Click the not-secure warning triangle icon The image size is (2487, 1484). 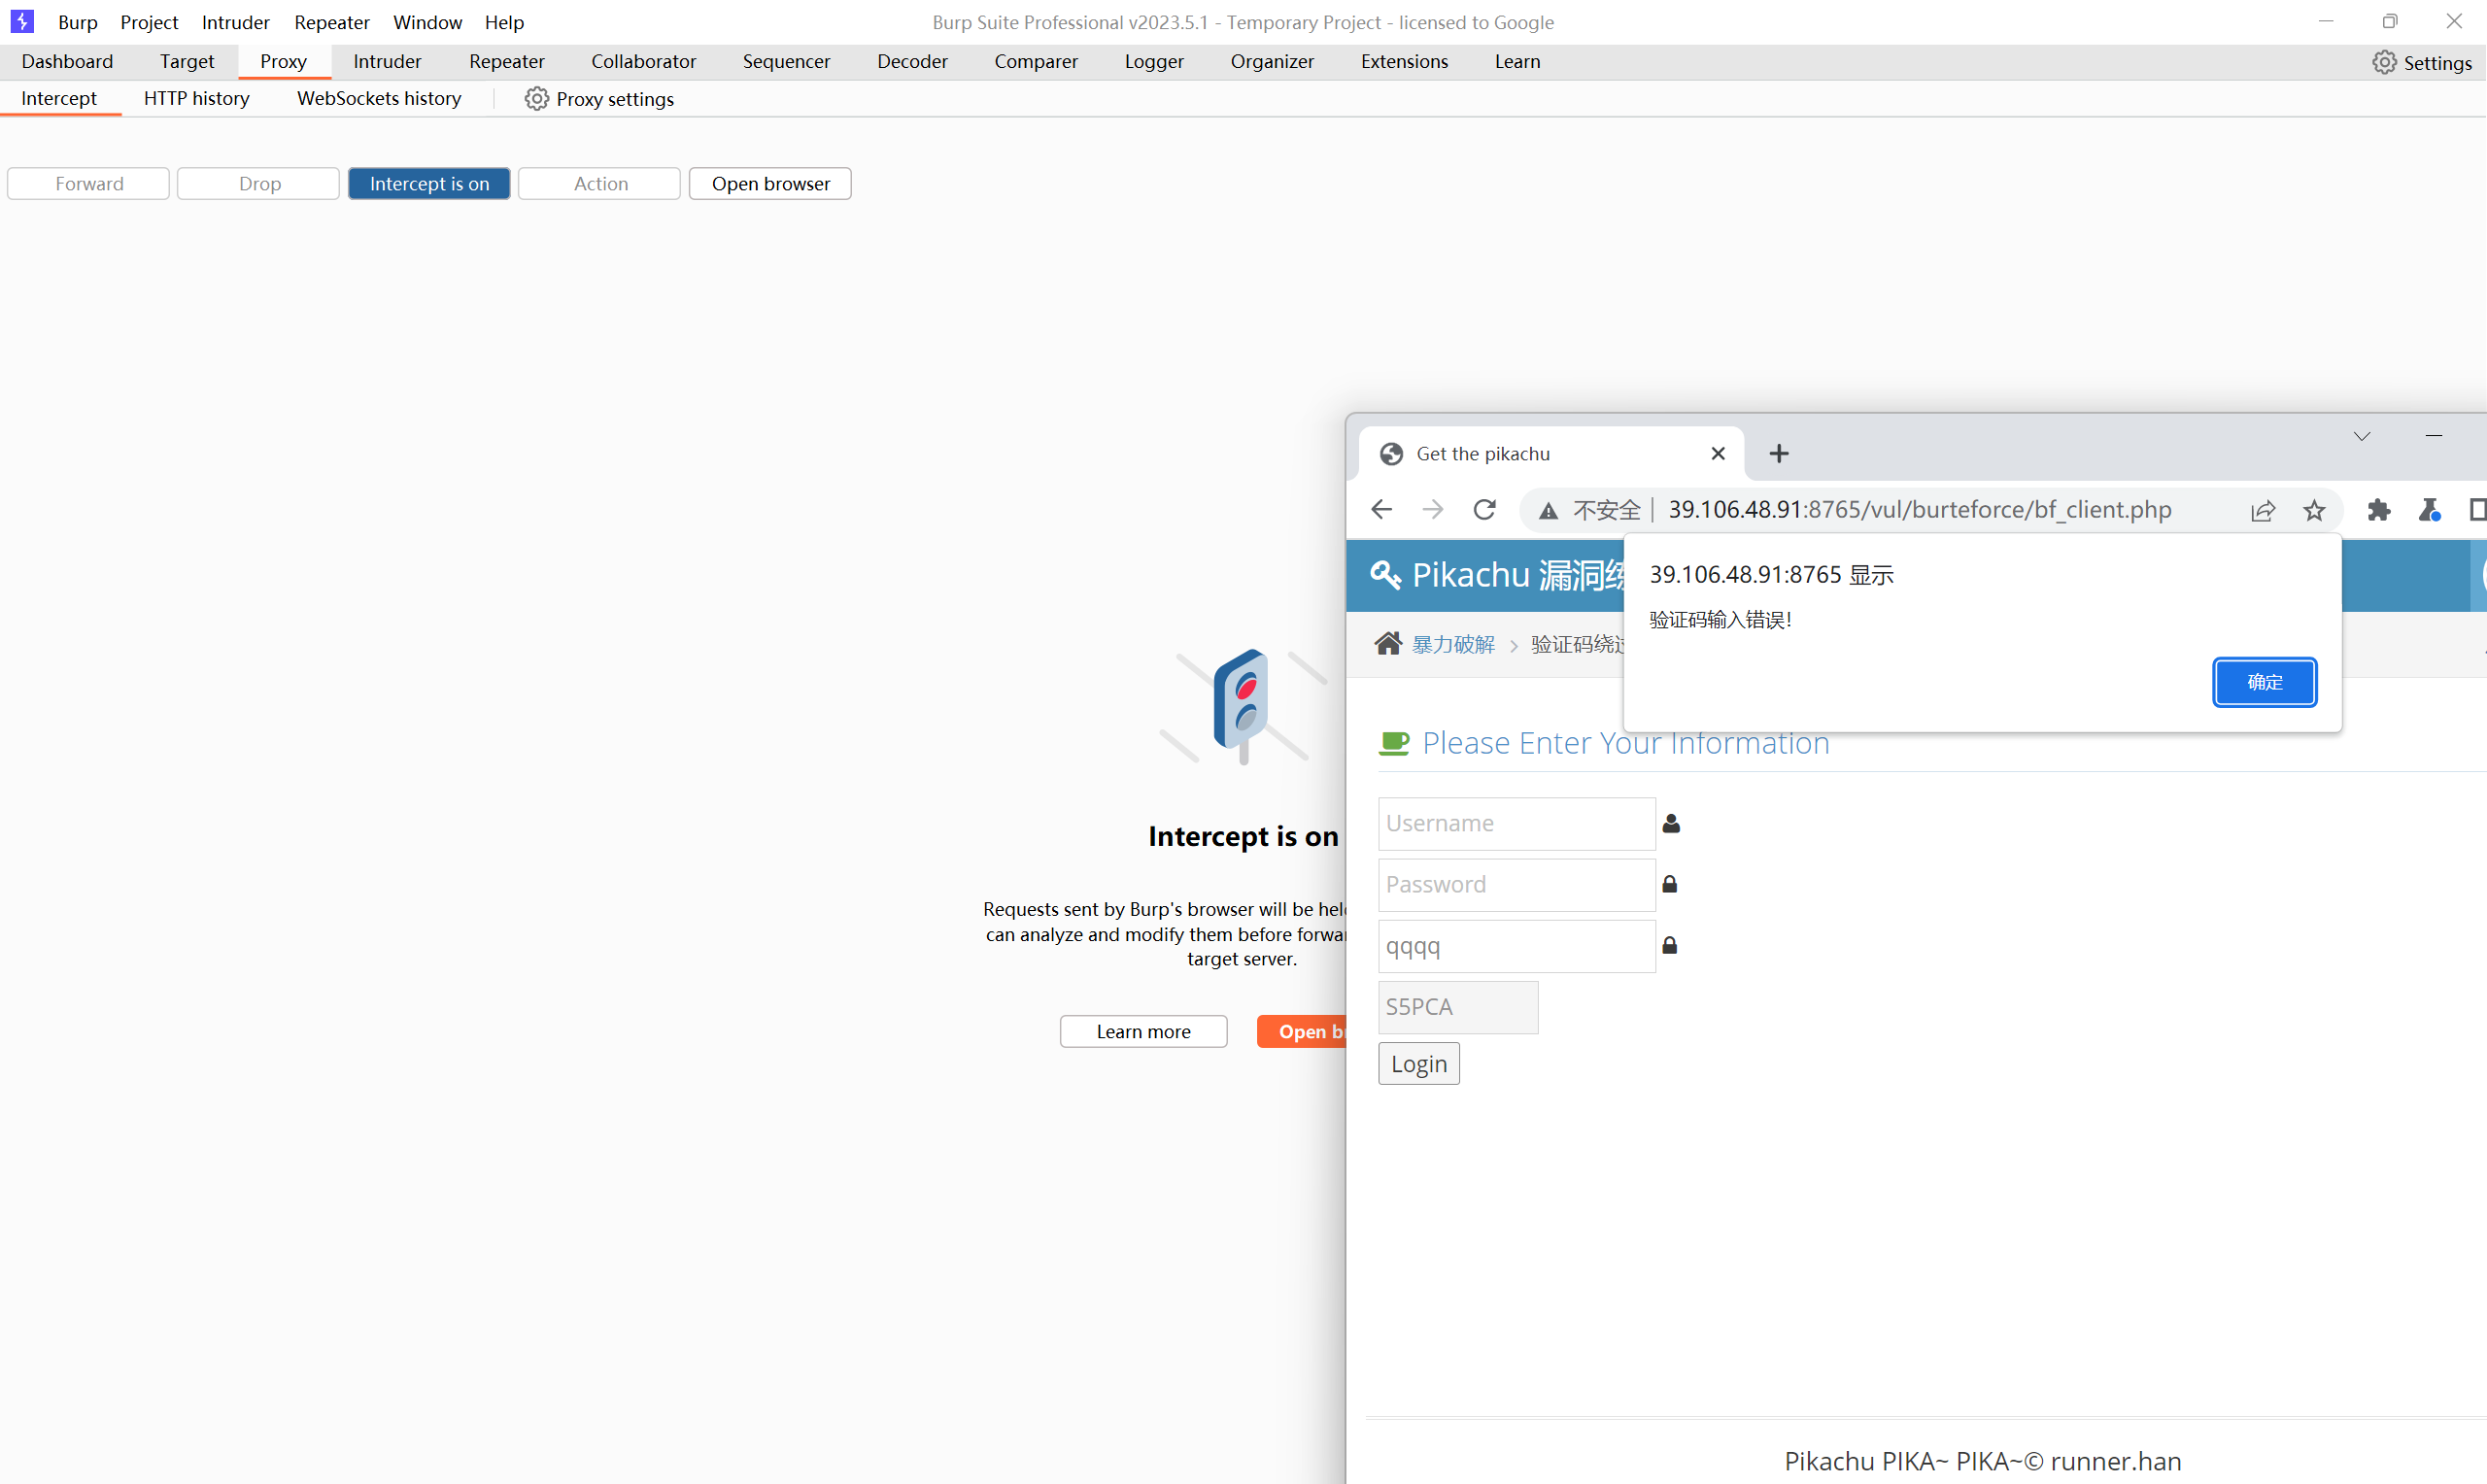1548,511
